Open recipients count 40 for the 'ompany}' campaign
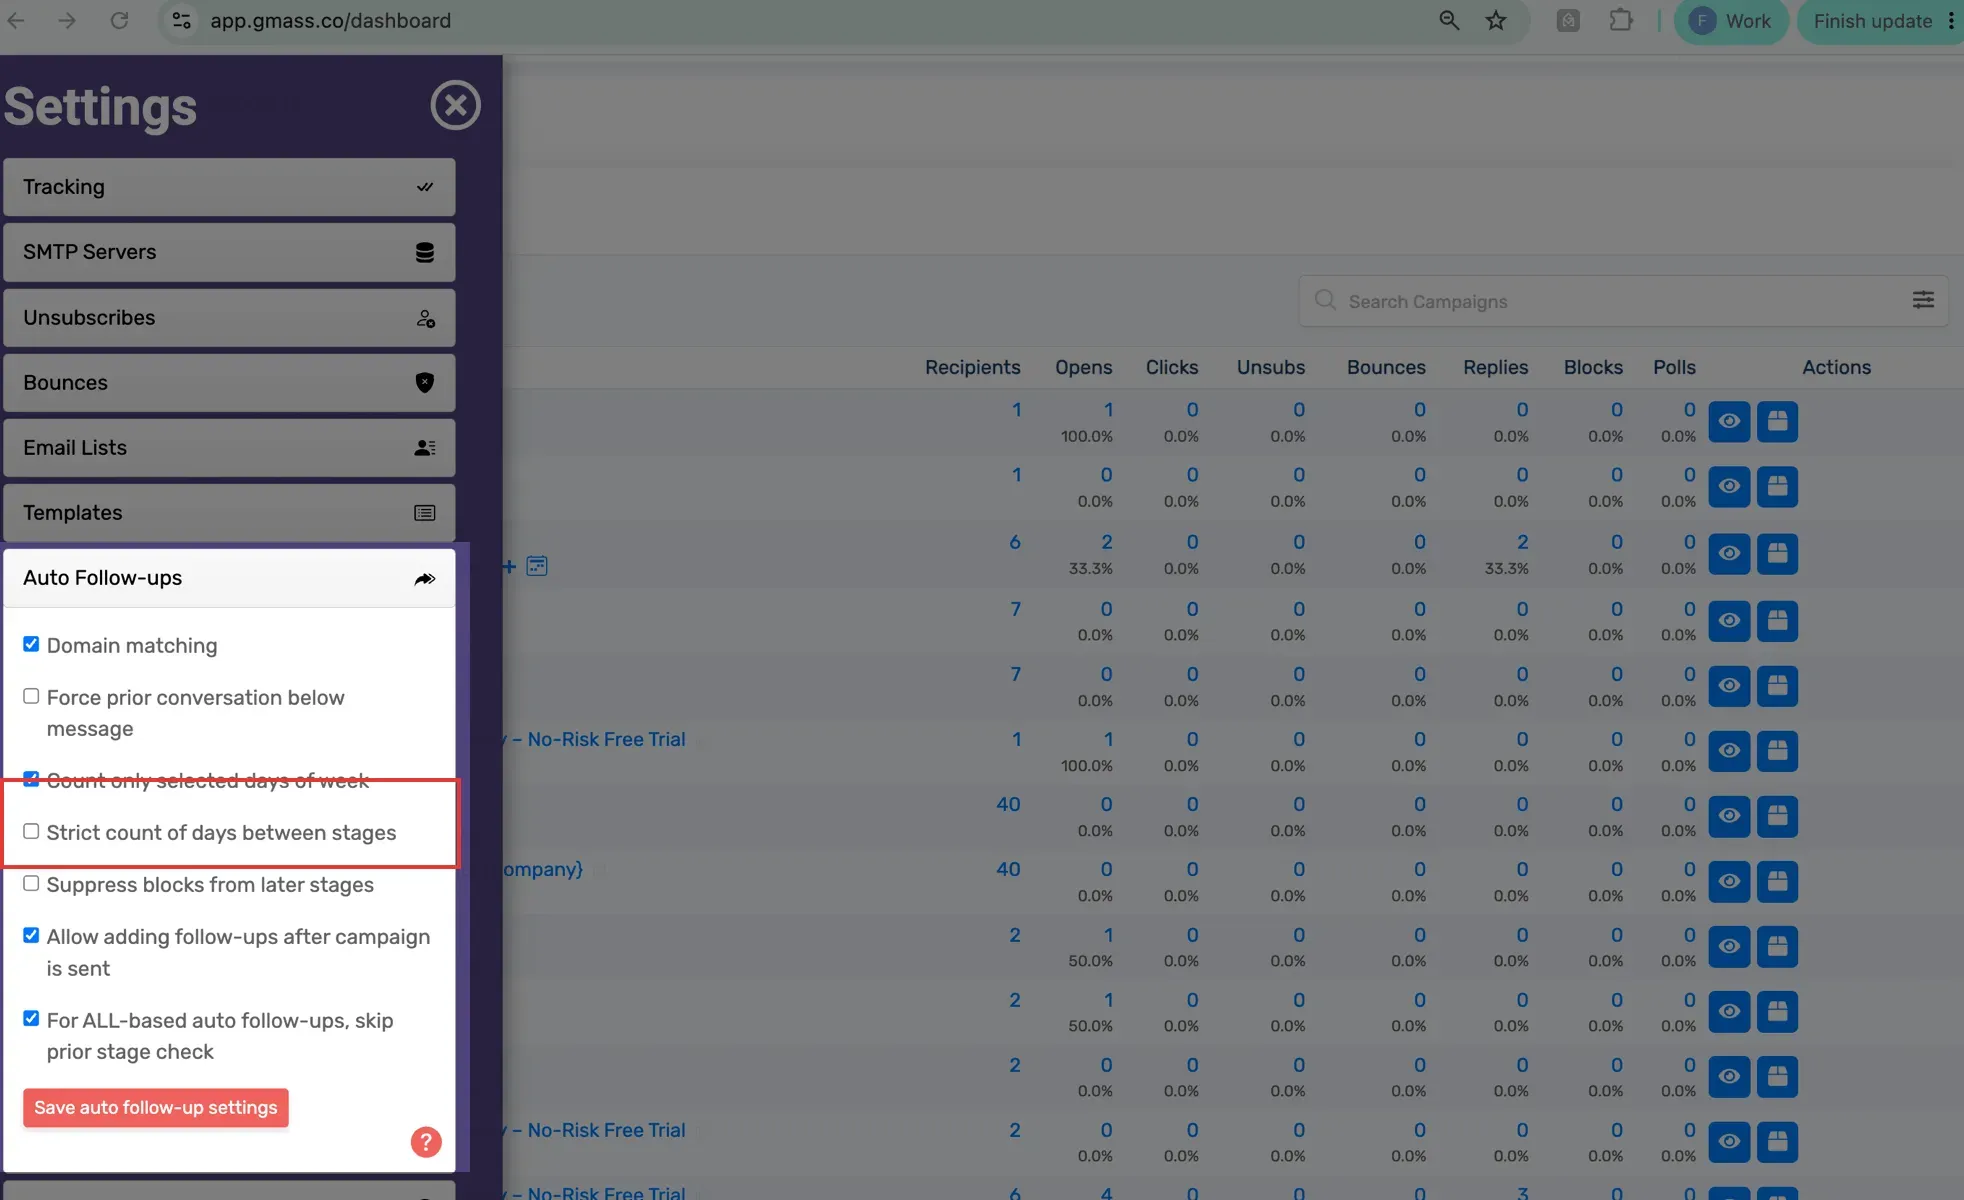Screen dimensions: 1964x1200 tap(1008, 869)
